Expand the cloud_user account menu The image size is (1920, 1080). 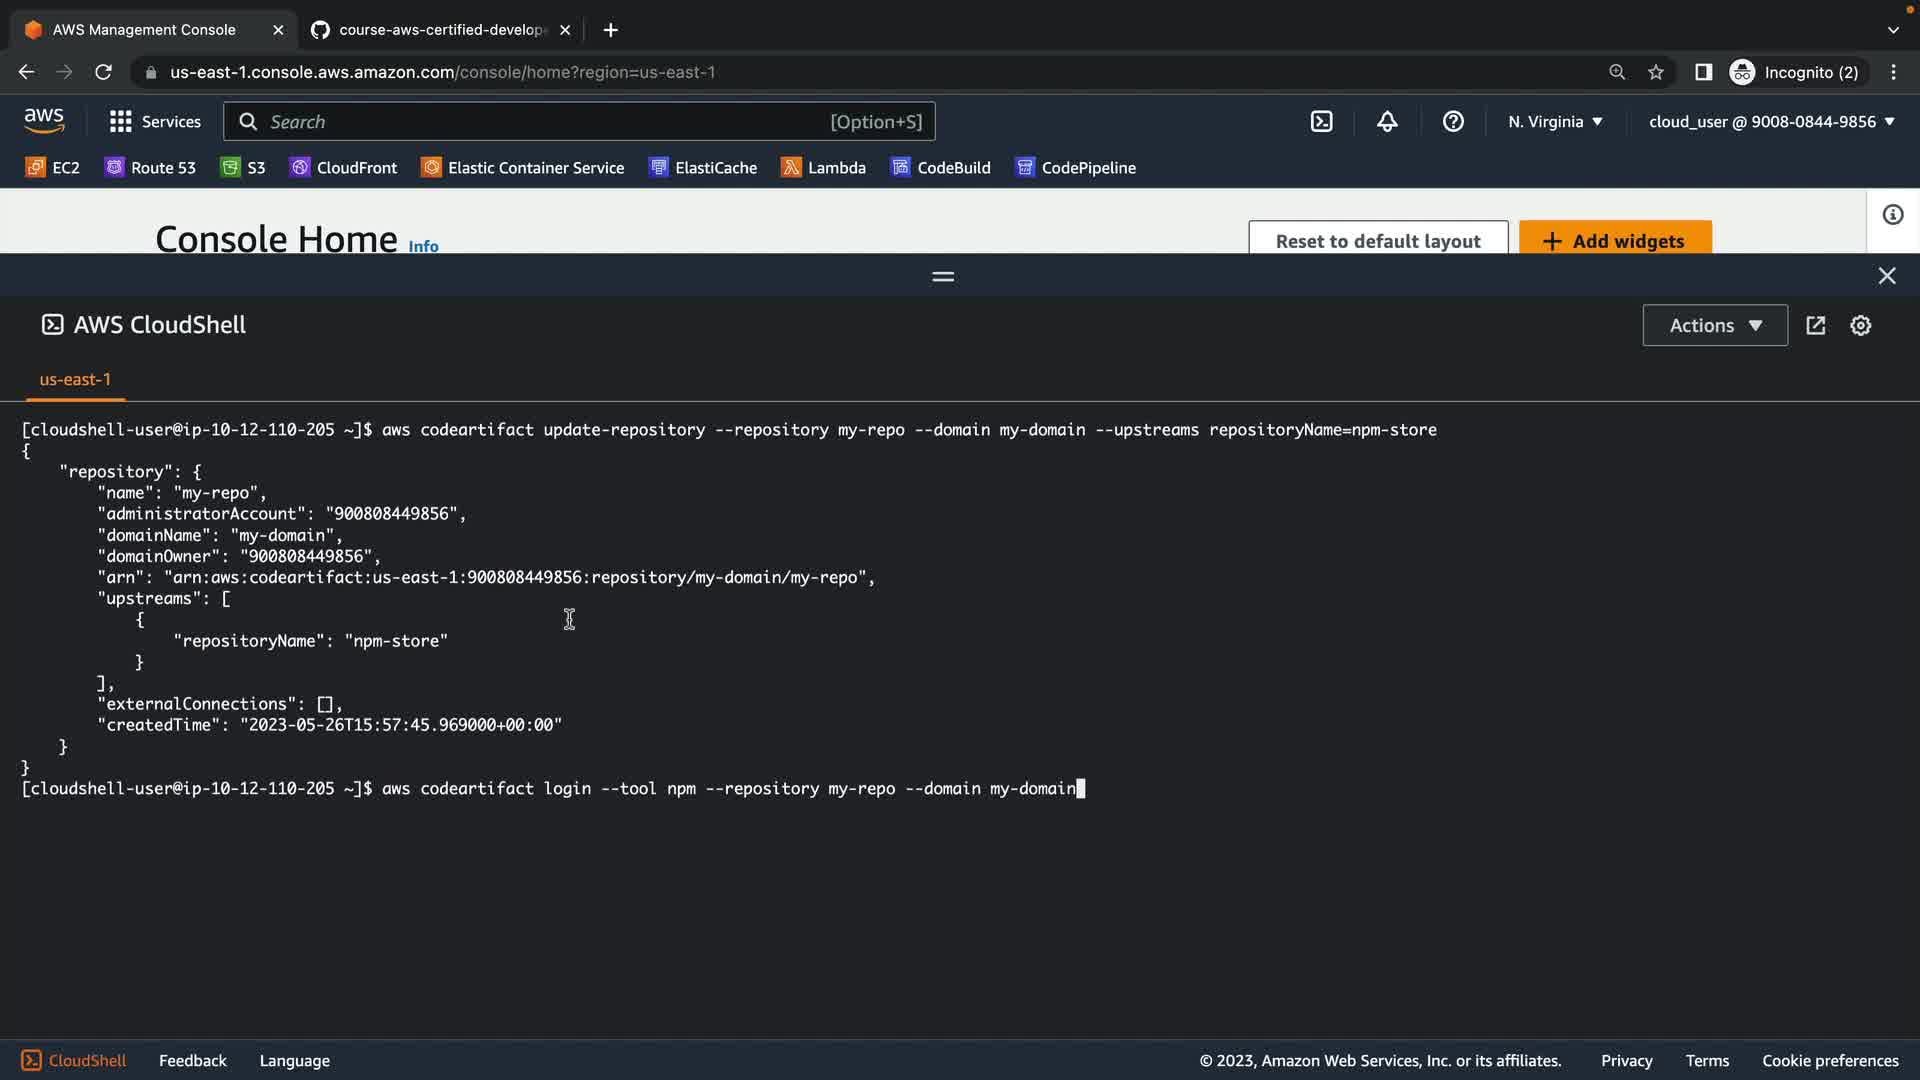[x=1771, y=121]
